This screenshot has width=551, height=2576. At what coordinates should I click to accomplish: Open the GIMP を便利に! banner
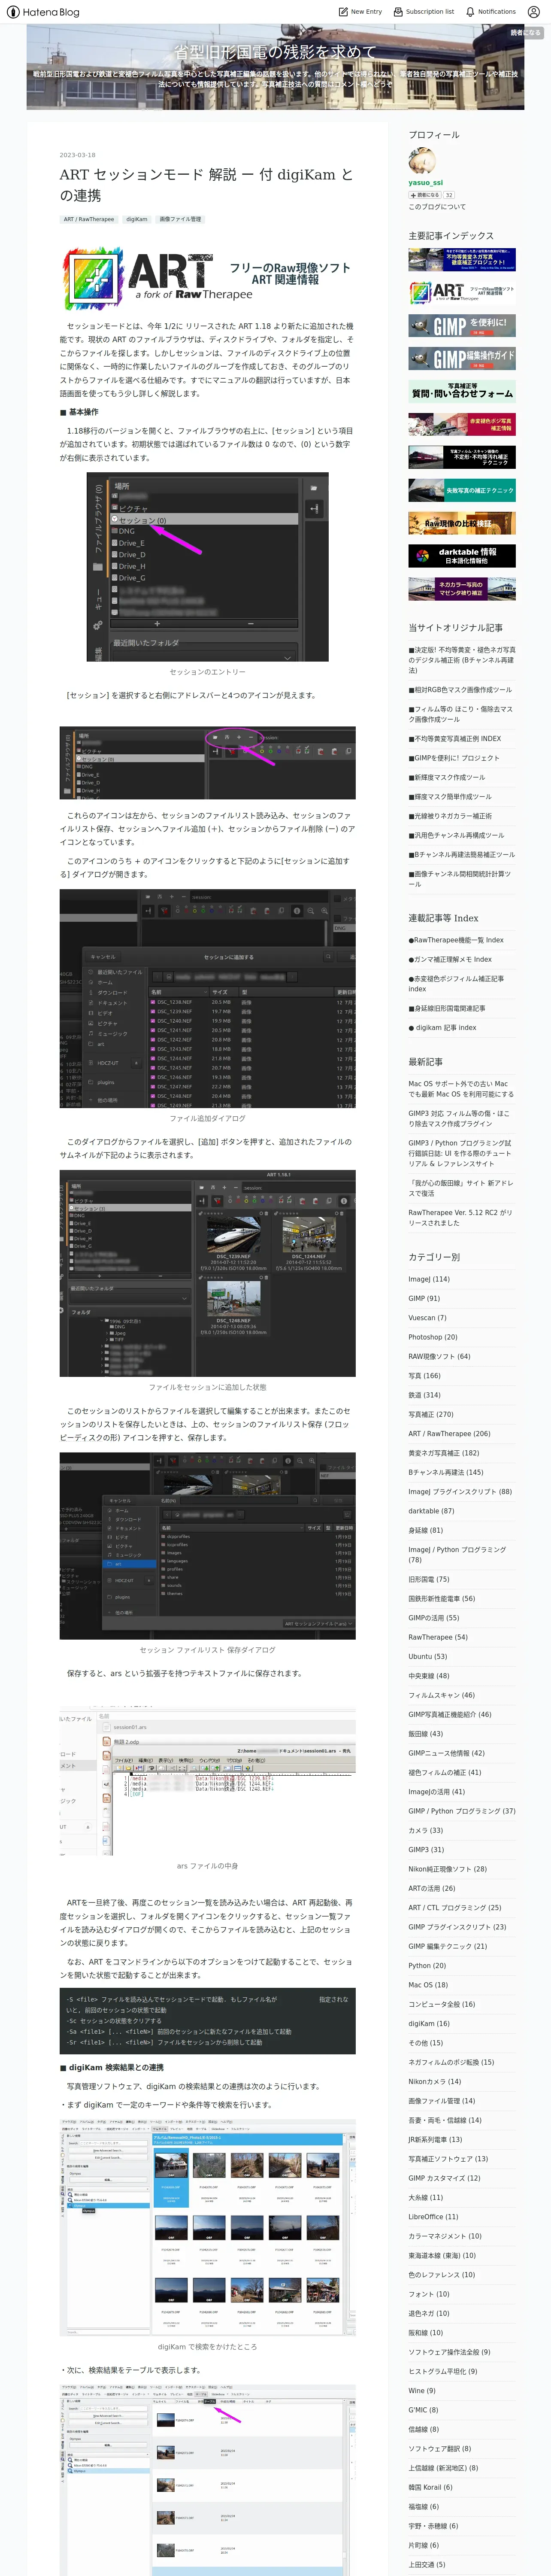pyautogui.click(x=462, y=325)
